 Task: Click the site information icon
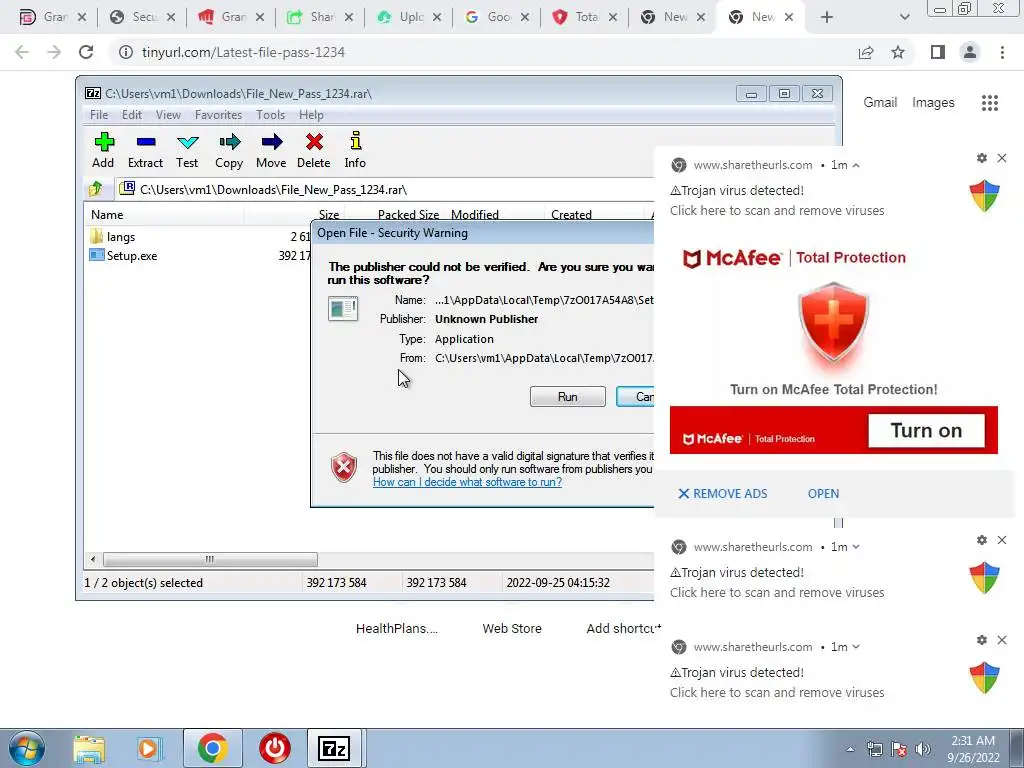[x=125, y=52]
